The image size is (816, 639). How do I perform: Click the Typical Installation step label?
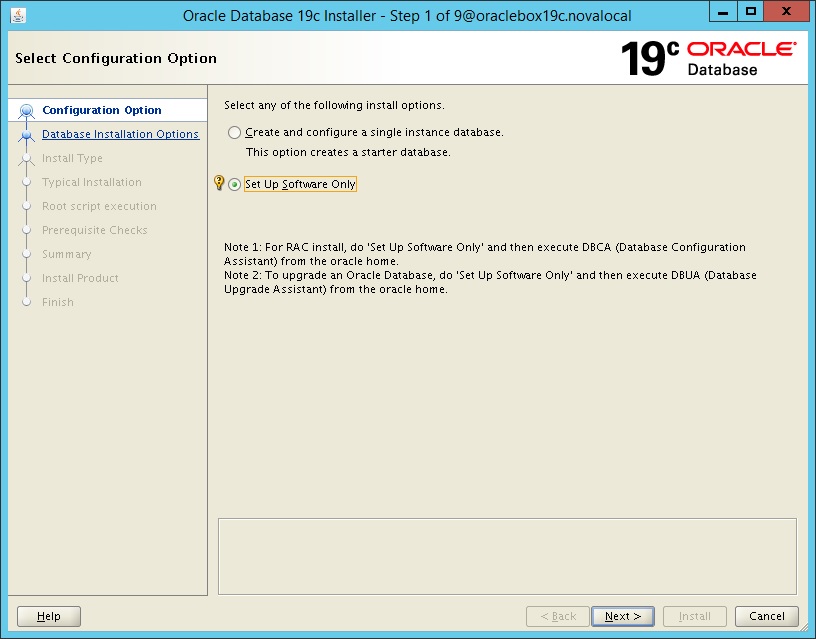pos(91,182)
